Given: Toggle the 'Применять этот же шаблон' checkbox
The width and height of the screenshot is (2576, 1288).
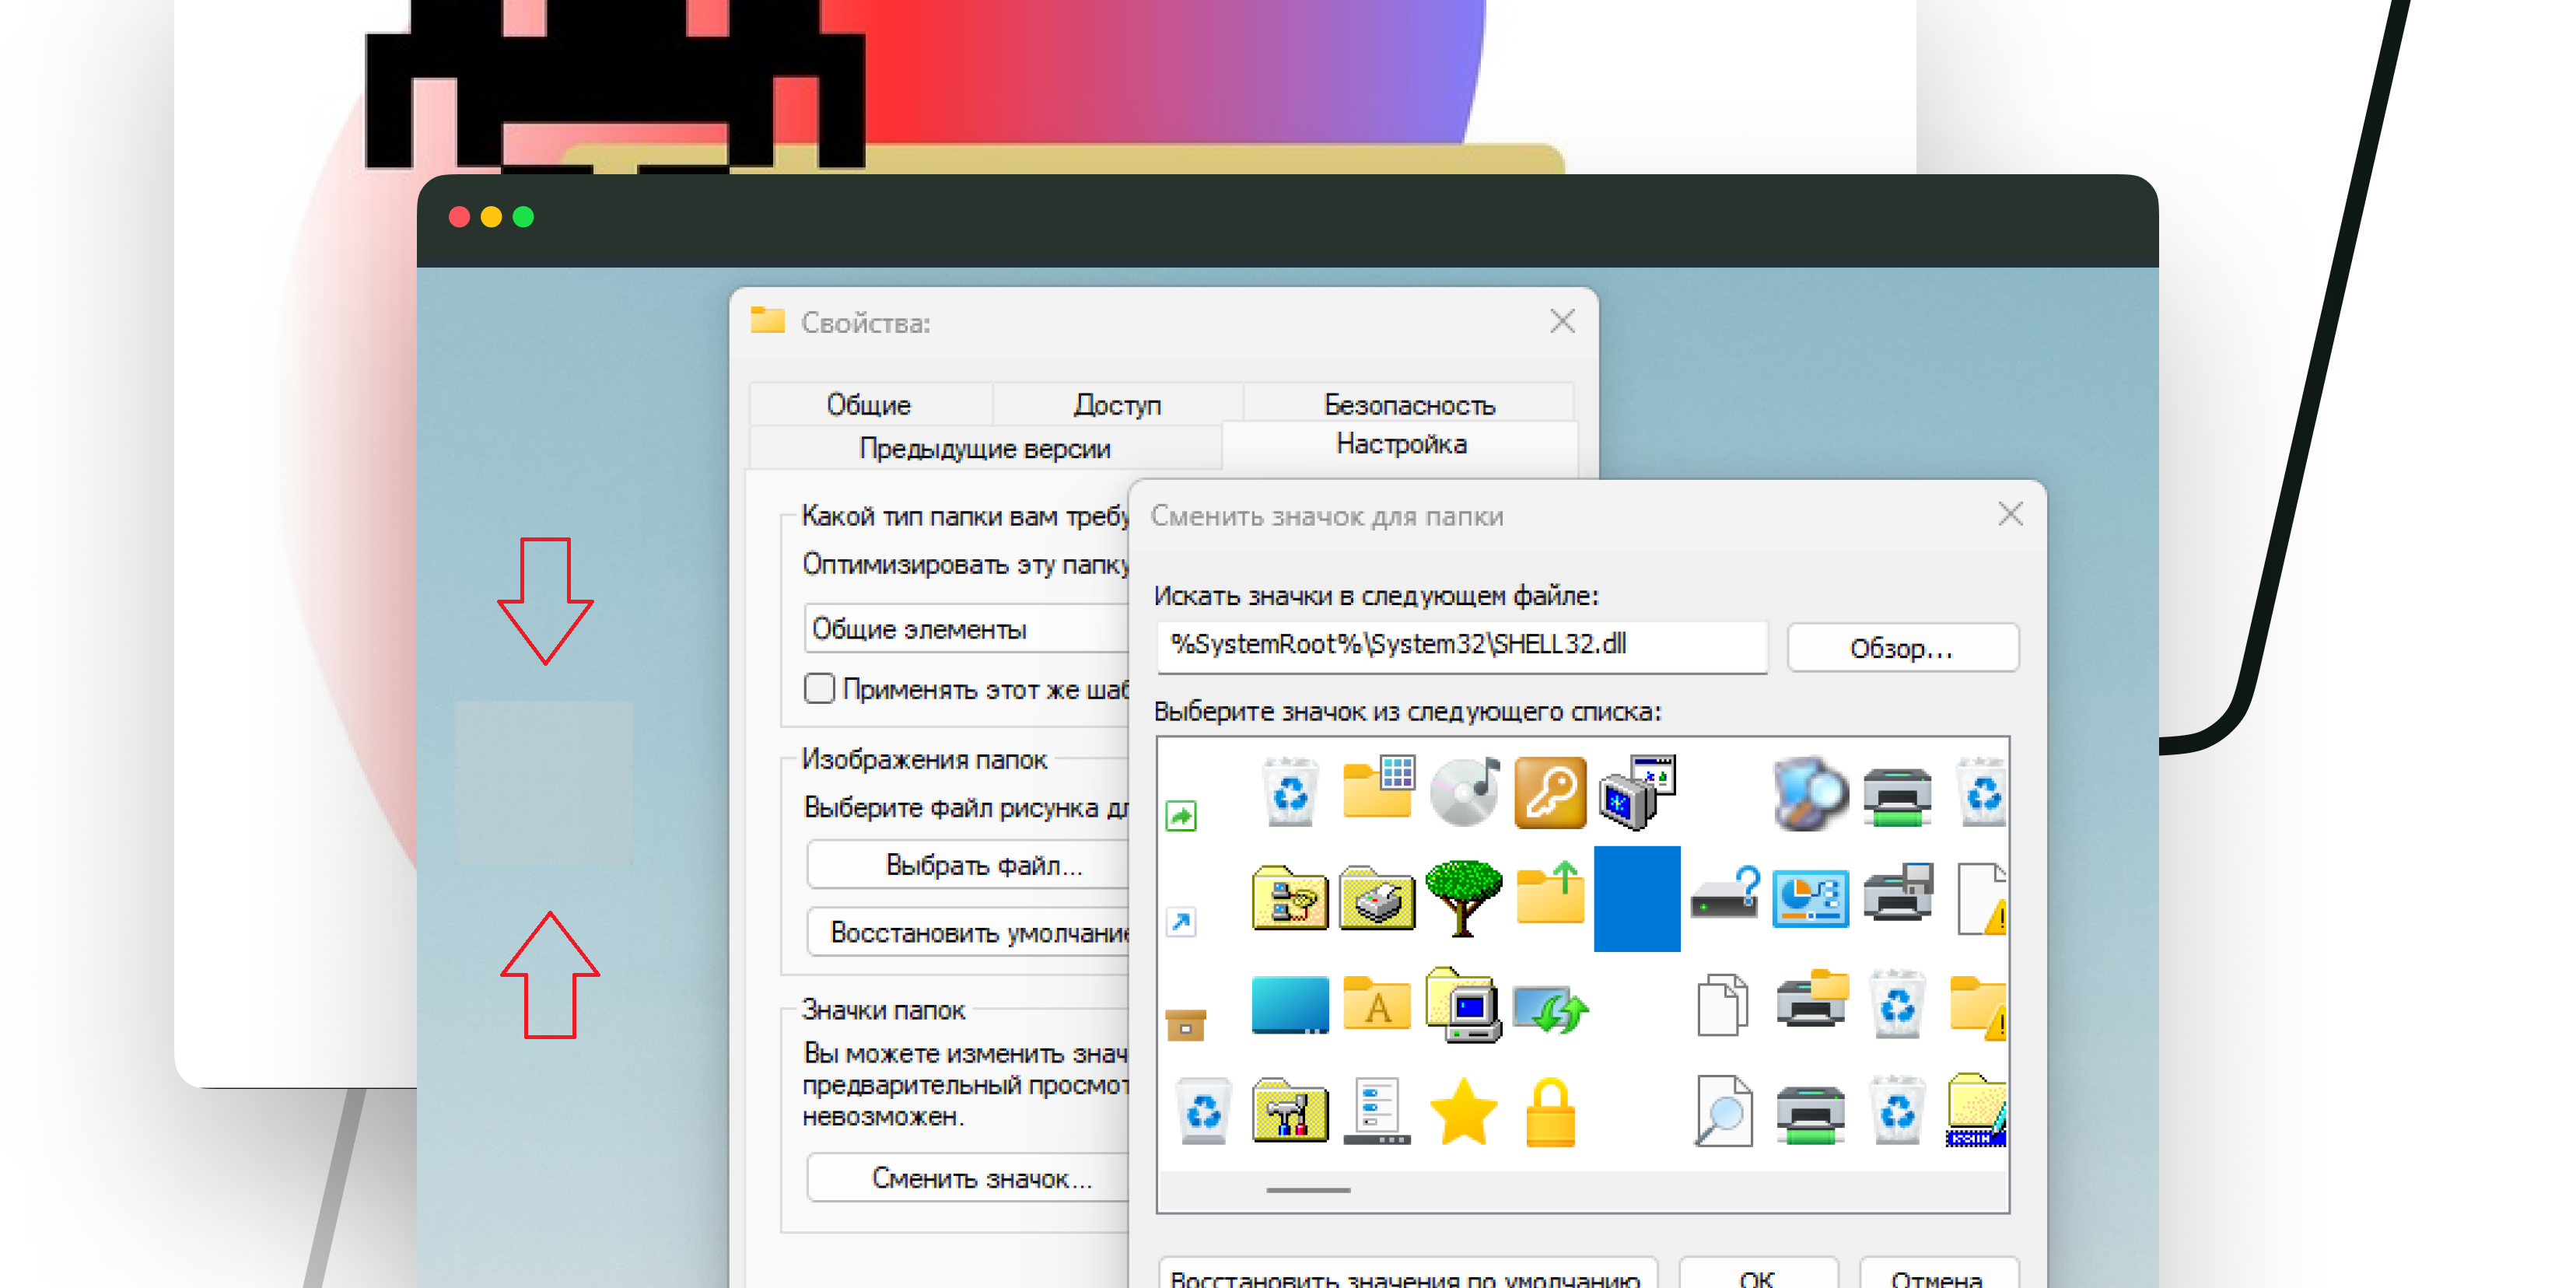Looking at the screenshot, I should click(819, 689).
